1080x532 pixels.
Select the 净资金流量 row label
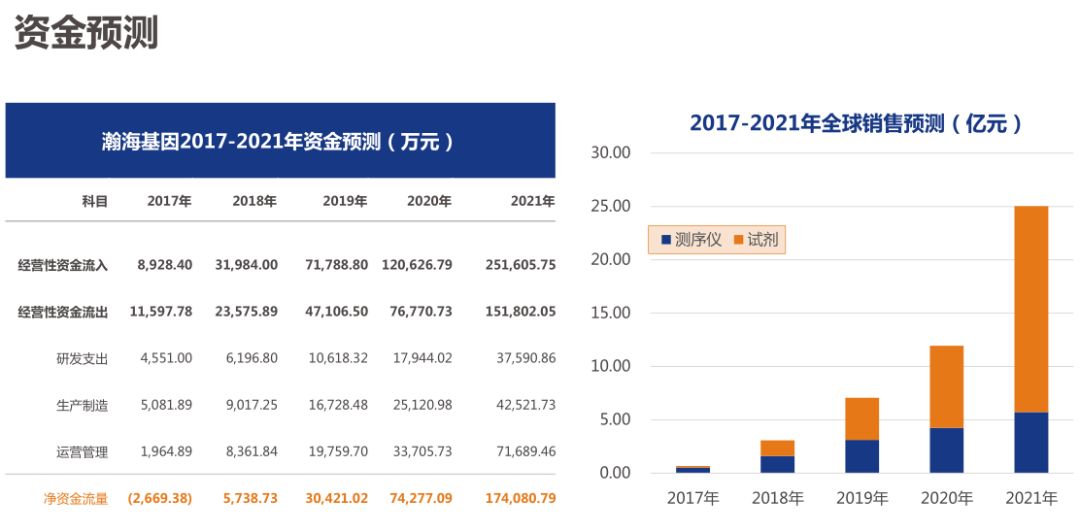pos(76,498)
